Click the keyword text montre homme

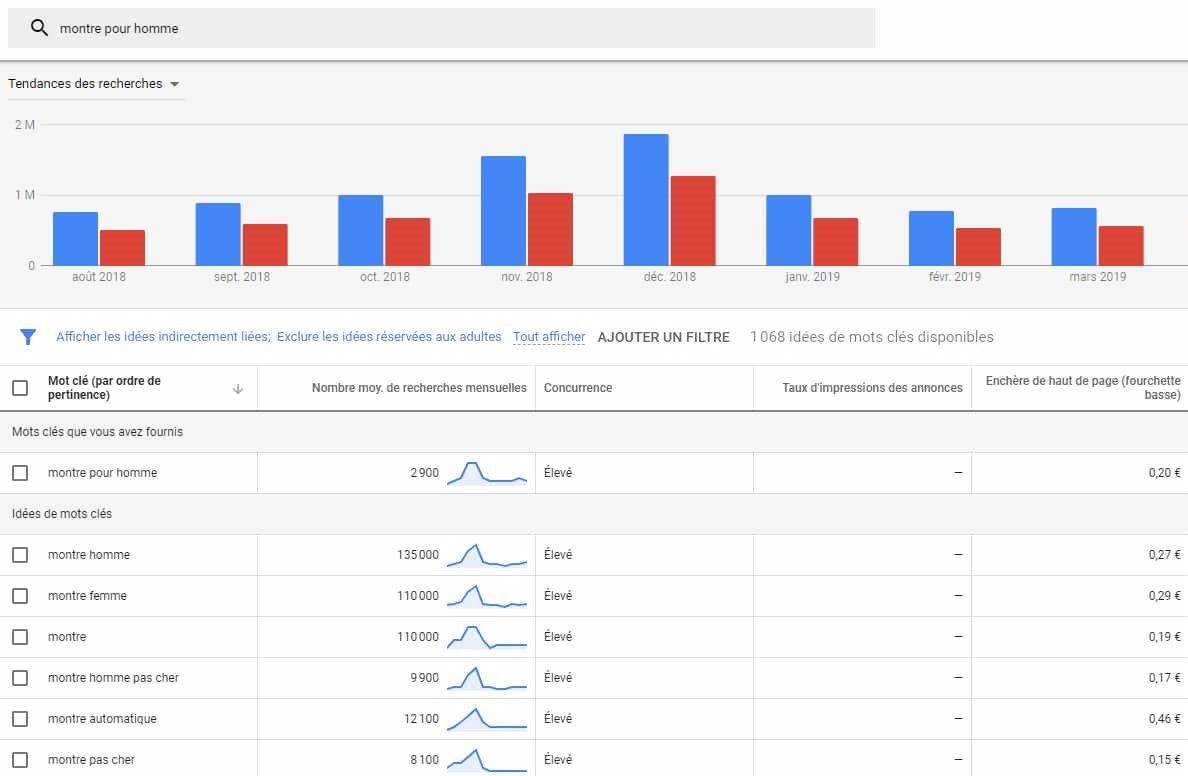[x=89, y=555]
